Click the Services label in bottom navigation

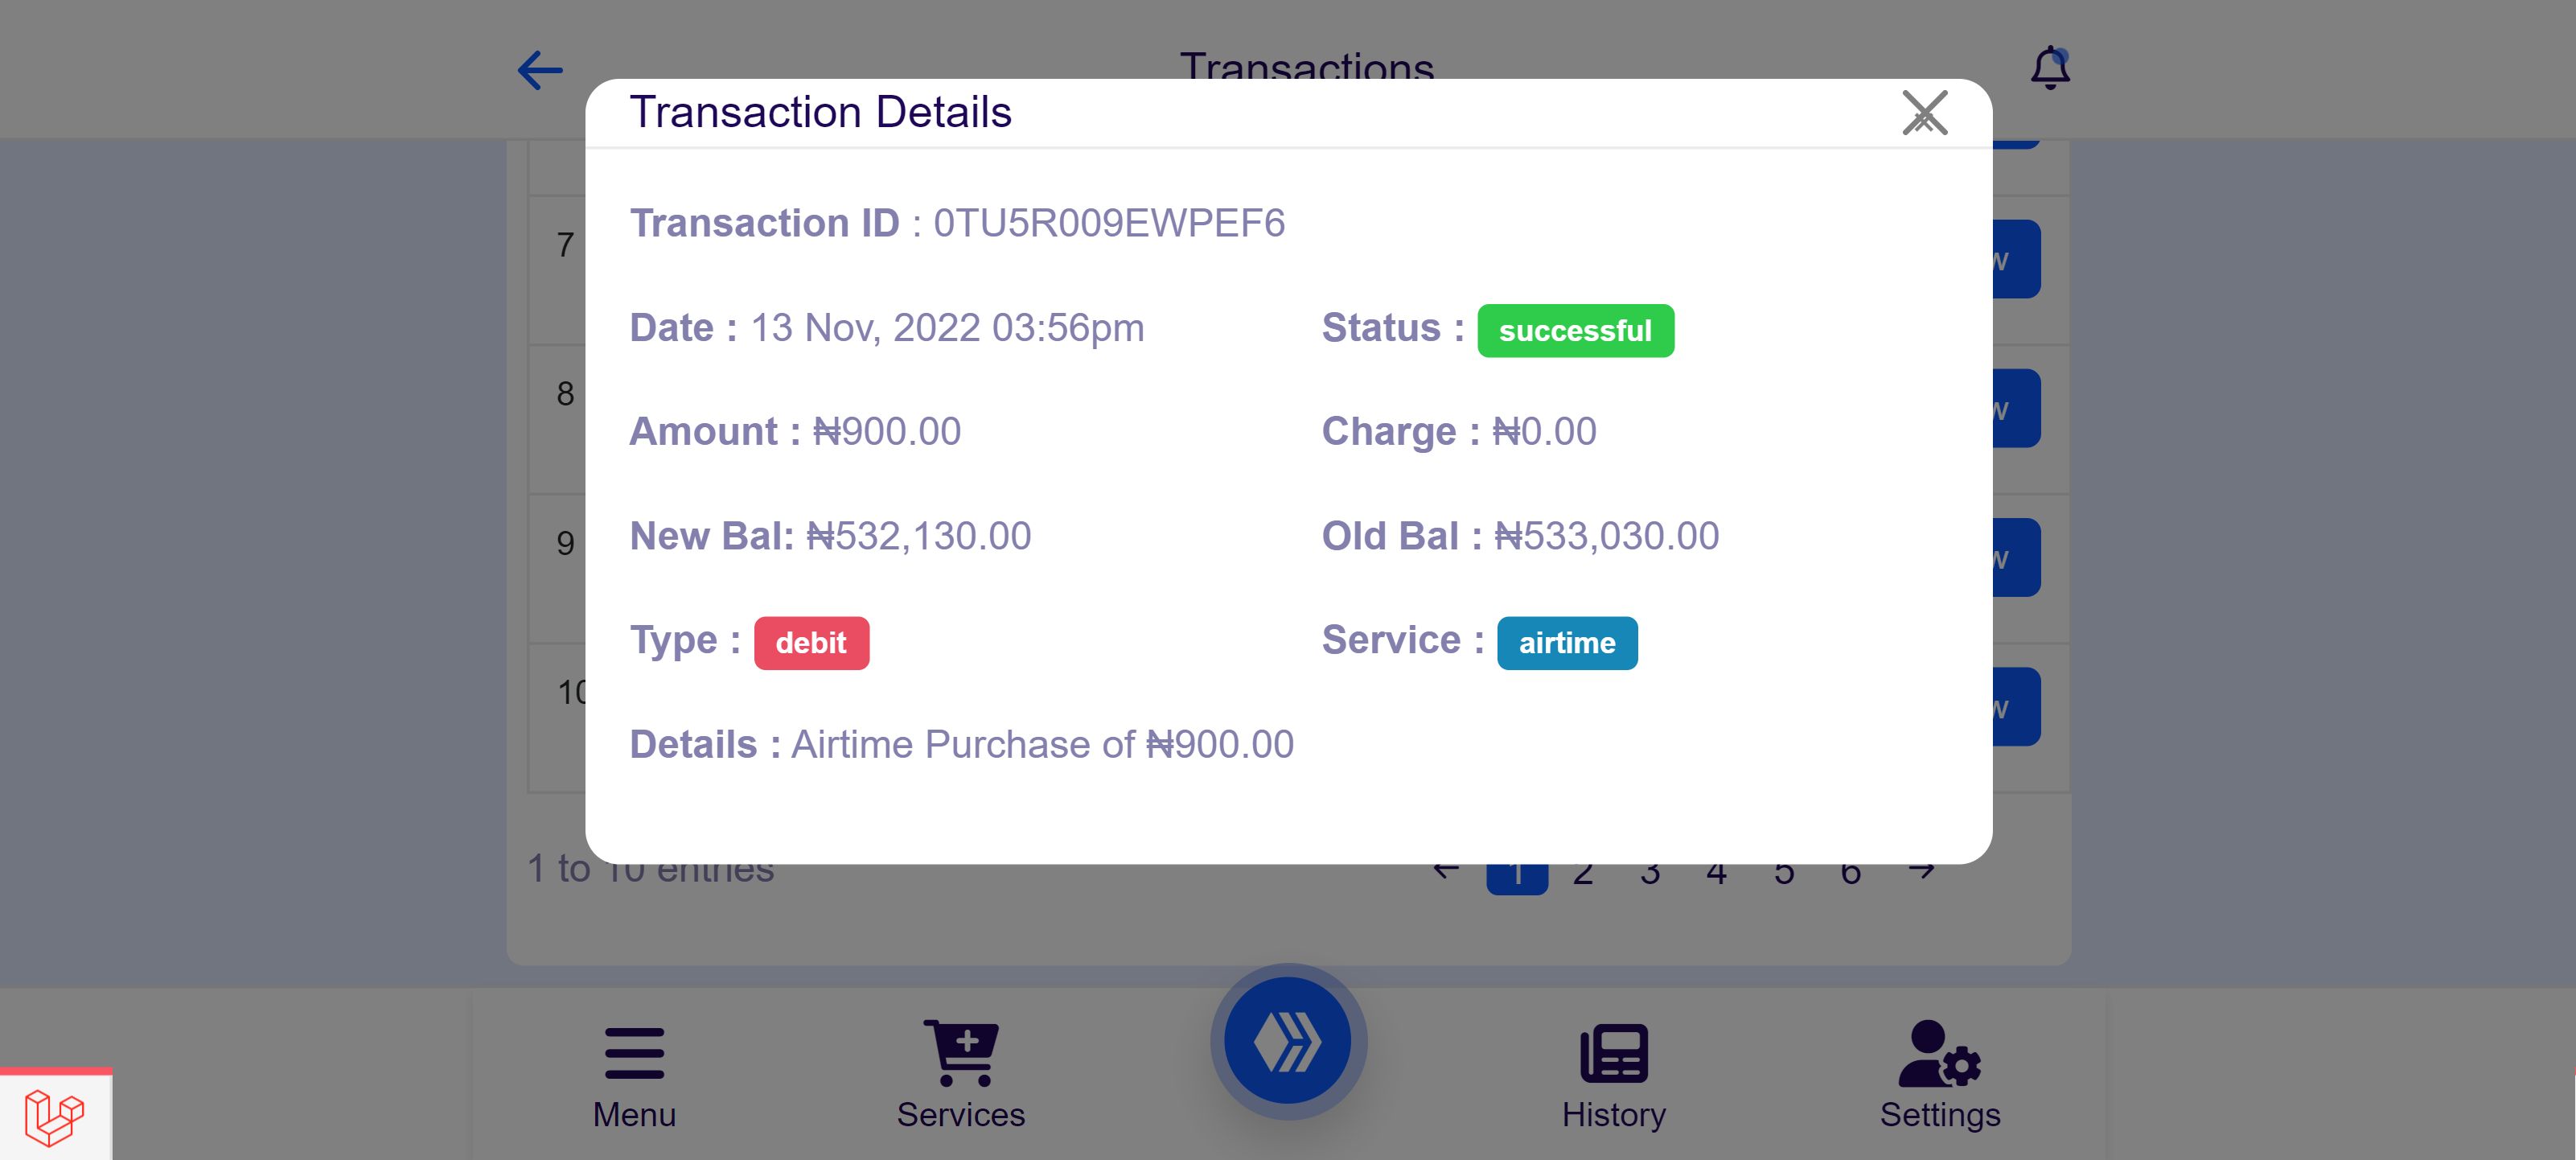960,1114
